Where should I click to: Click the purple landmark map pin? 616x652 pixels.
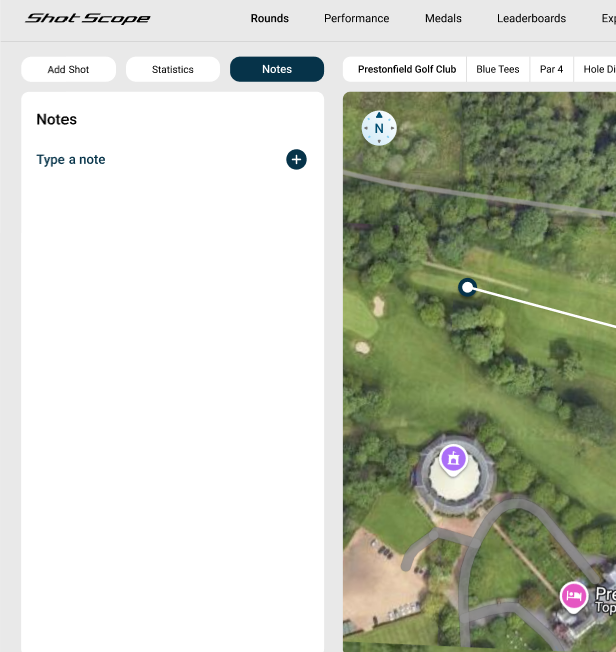coord(453,459)
